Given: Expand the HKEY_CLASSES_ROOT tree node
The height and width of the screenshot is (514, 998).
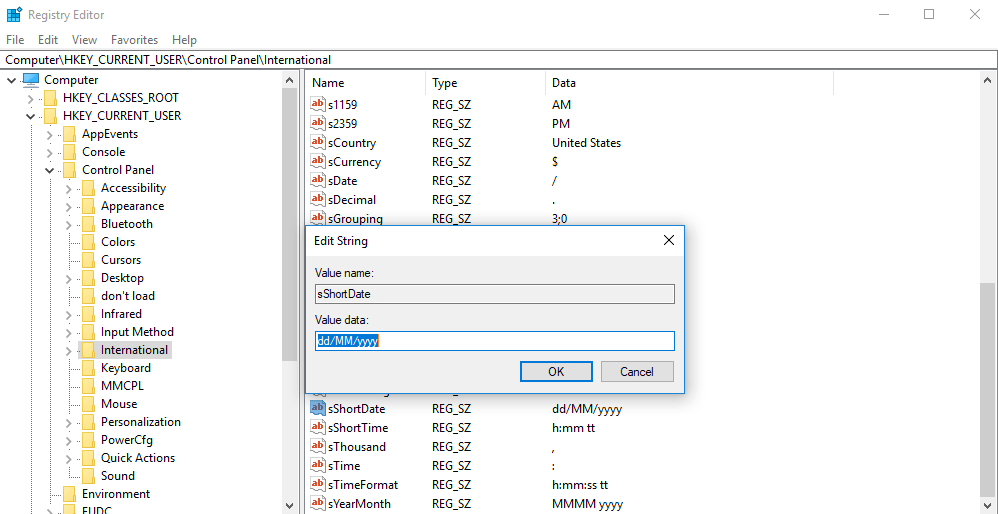Looking at the screenshot, I should click(31, 98).
